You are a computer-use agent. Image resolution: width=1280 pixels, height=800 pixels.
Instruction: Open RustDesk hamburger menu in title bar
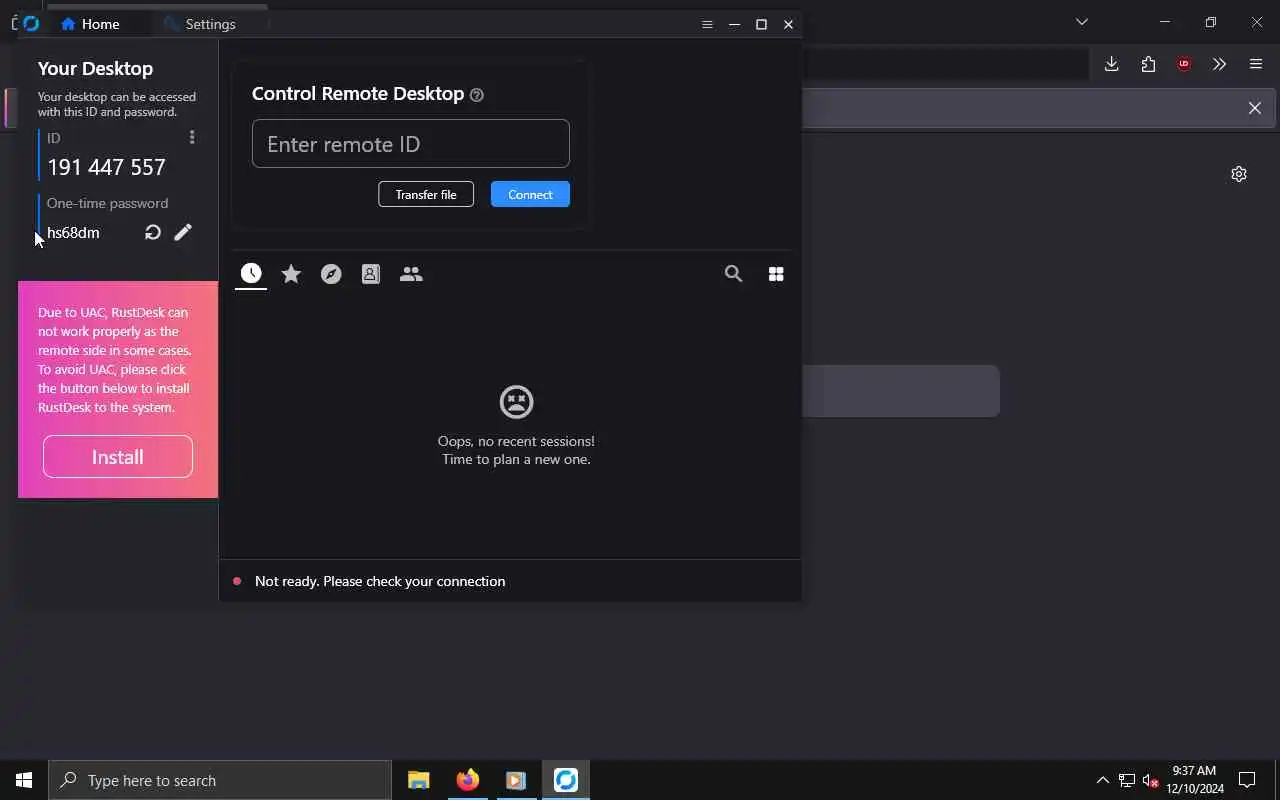coord(707,24)
